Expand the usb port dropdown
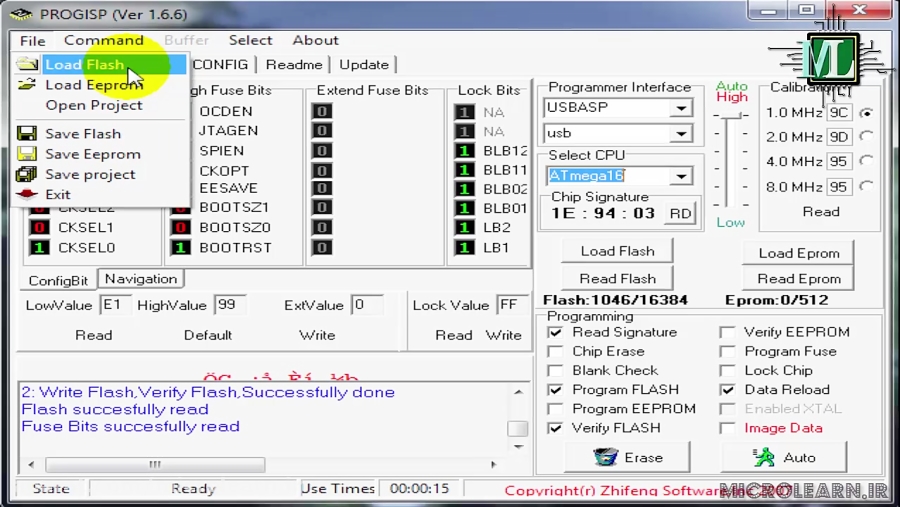This screenshot has width=900, height=507. pos(681,134)
